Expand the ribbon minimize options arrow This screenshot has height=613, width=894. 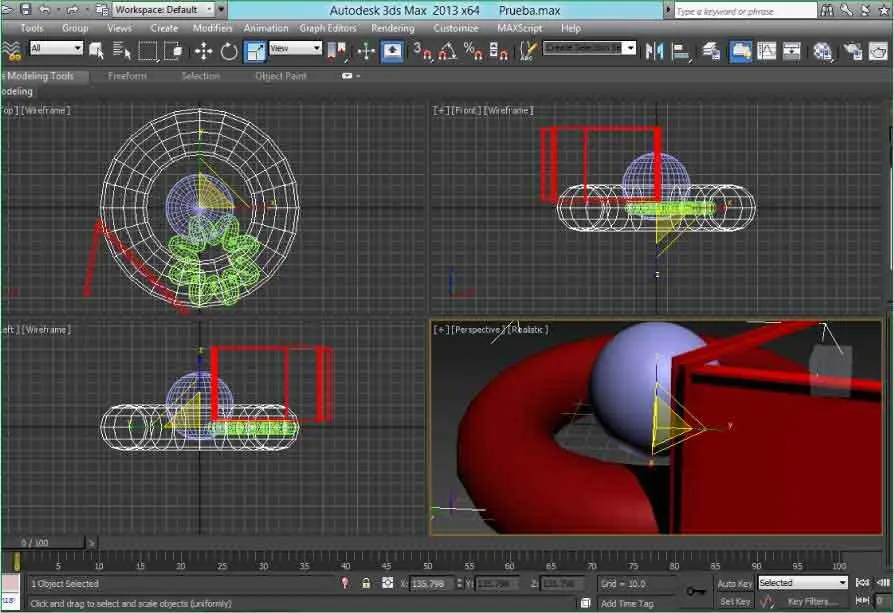[x=350, y=75]
